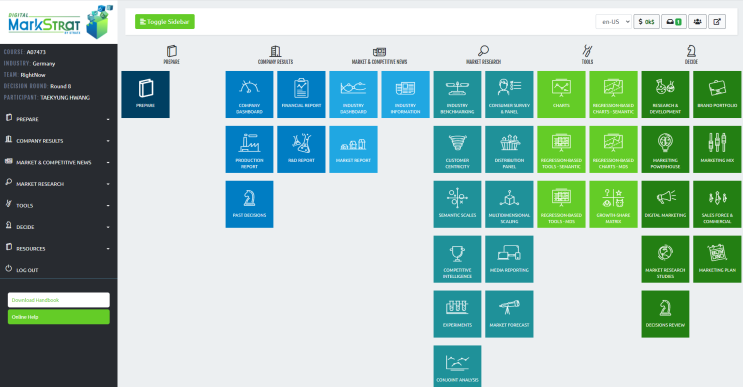This screenshot has width=743, height=387.
Task: Open the en-US language dropdown
Action: click(x=614, y=21)
